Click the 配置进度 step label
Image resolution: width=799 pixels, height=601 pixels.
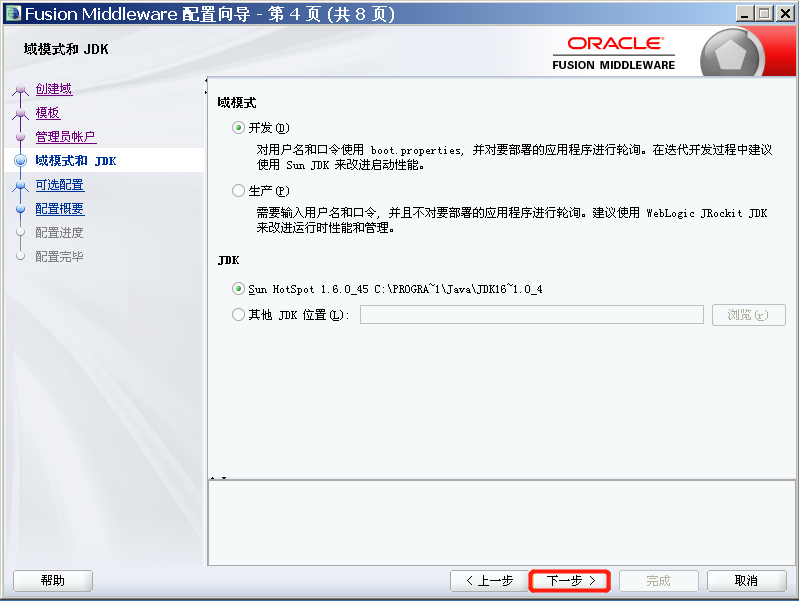(59, 232)
